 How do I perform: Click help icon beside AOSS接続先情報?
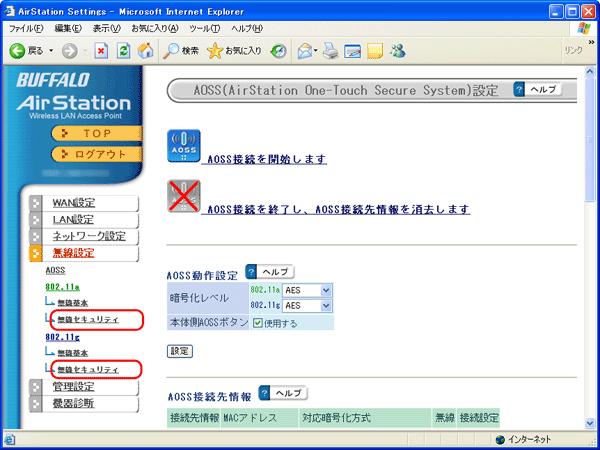pyautogui.click(x=264, y=393)
